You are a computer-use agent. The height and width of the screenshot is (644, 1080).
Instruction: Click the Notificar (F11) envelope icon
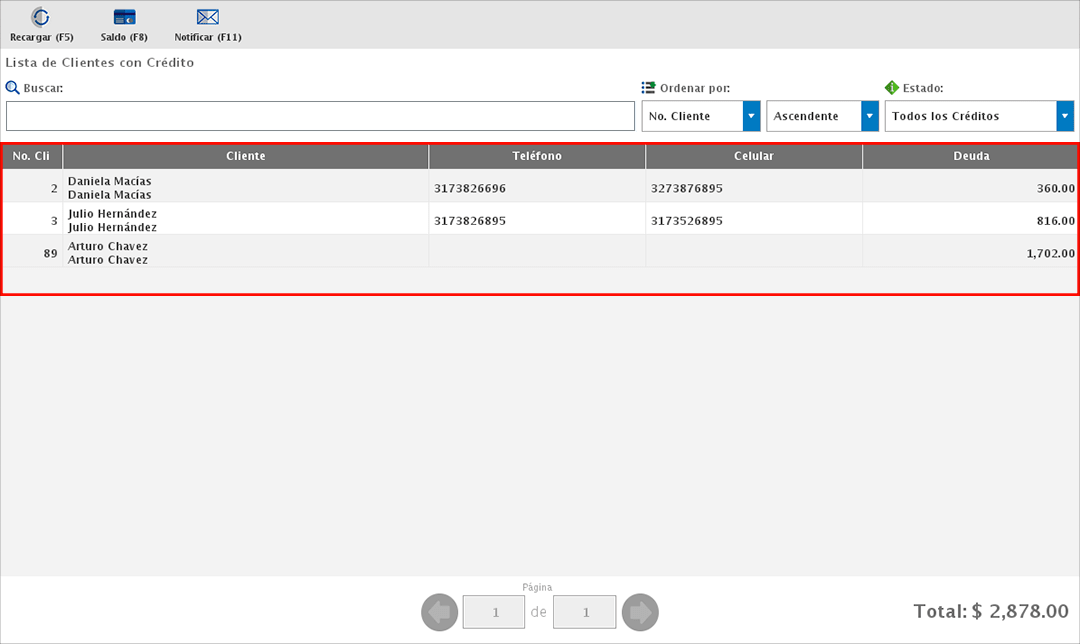(x=207, y=17)
